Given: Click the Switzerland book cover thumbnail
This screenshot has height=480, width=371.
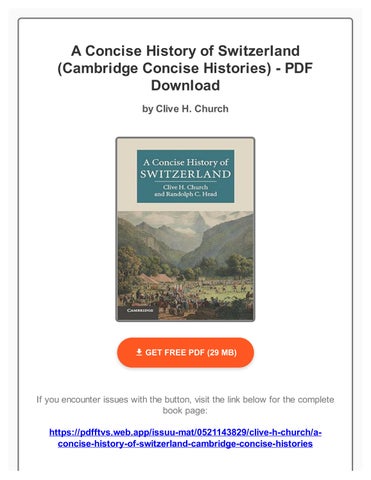Looking at the screenshot, I should pos(185,229).
